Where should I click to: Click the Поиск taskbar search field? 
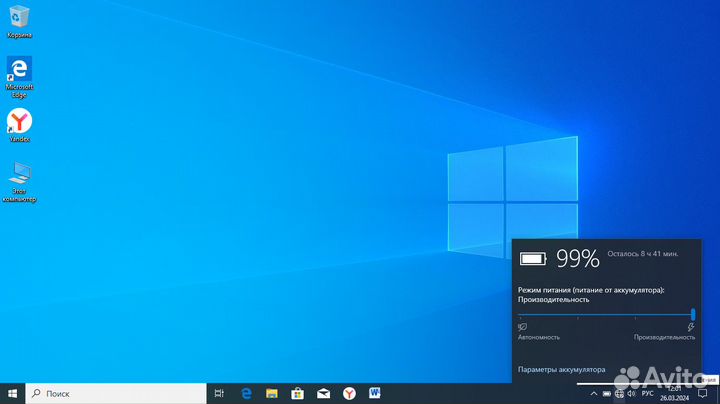coord(116,393)
